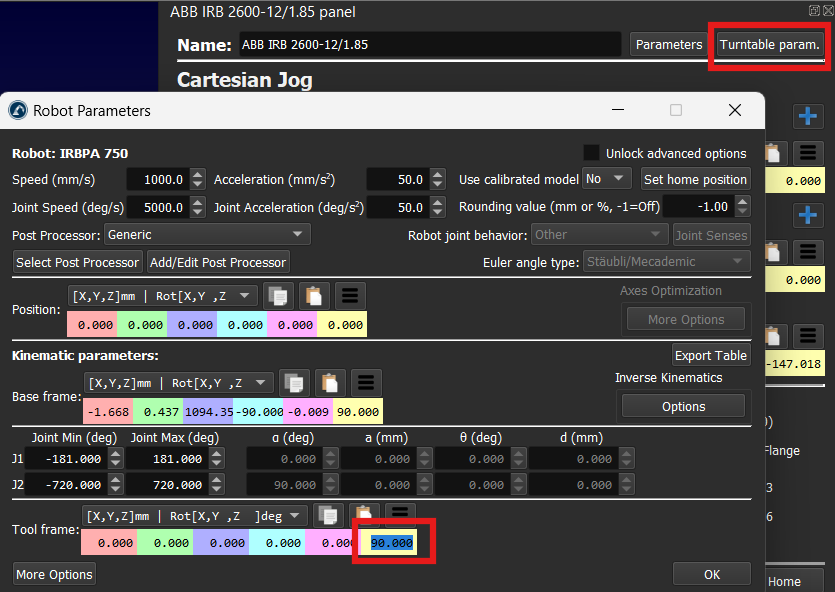
Task: Increase Speed (mm/s) with stepper up arrow
Action: [198, 175]
